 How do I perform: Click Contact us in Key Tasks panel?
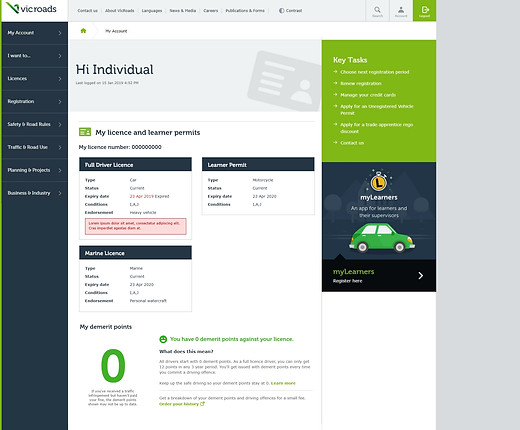[352, 143]
